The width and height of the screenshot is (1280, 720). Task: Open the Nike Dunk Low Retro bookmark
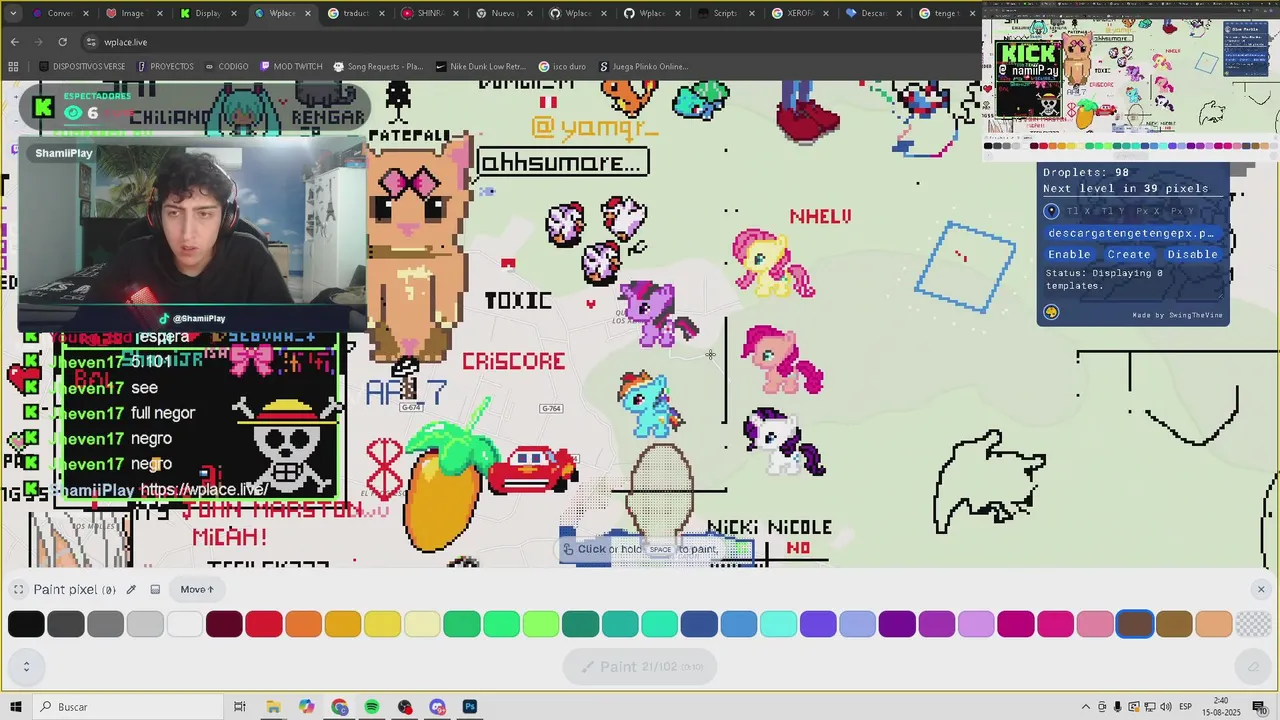click(x=481, y=67)
